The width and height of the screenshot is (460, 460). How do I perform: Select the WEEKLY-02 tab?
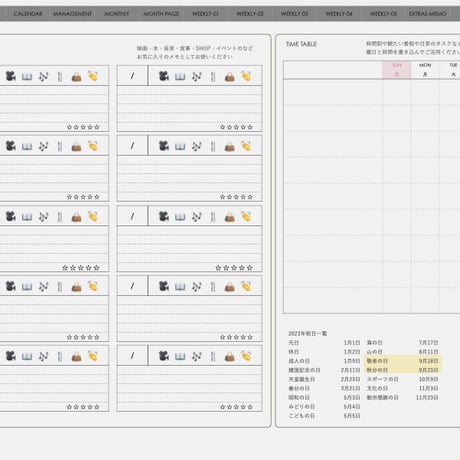(x=250, y=14)
